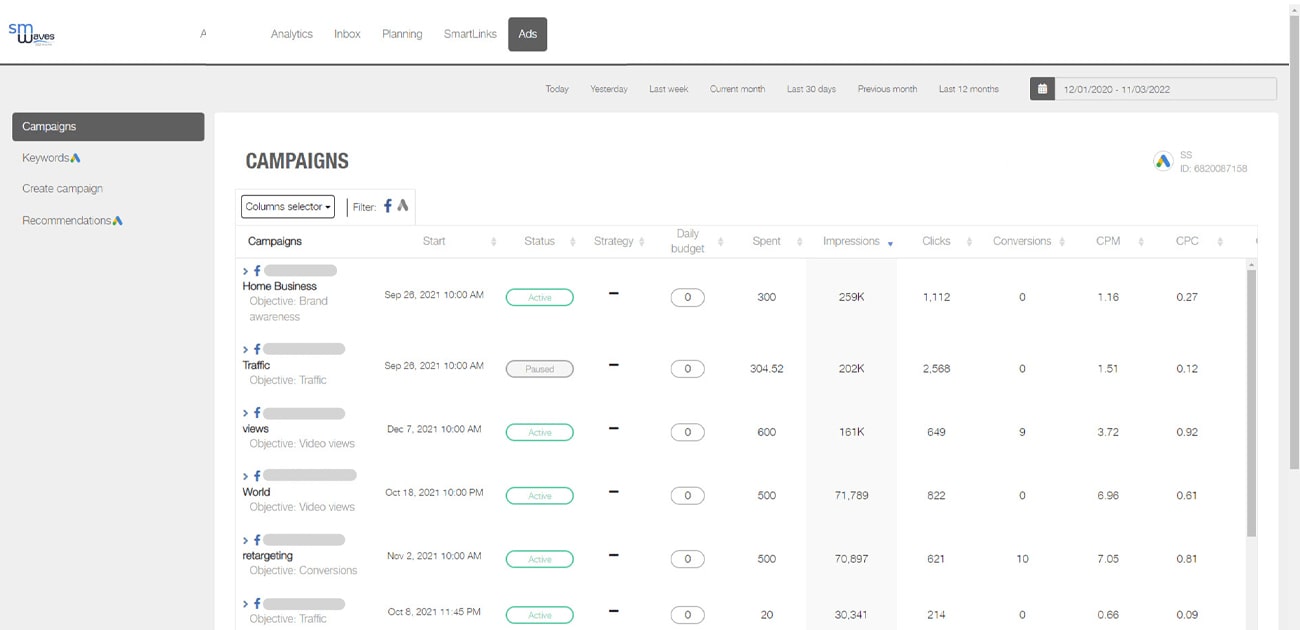Viewport: 1300px width, 630px height.
Task: Select the Last 12 months range
Action: pos(968,89)
